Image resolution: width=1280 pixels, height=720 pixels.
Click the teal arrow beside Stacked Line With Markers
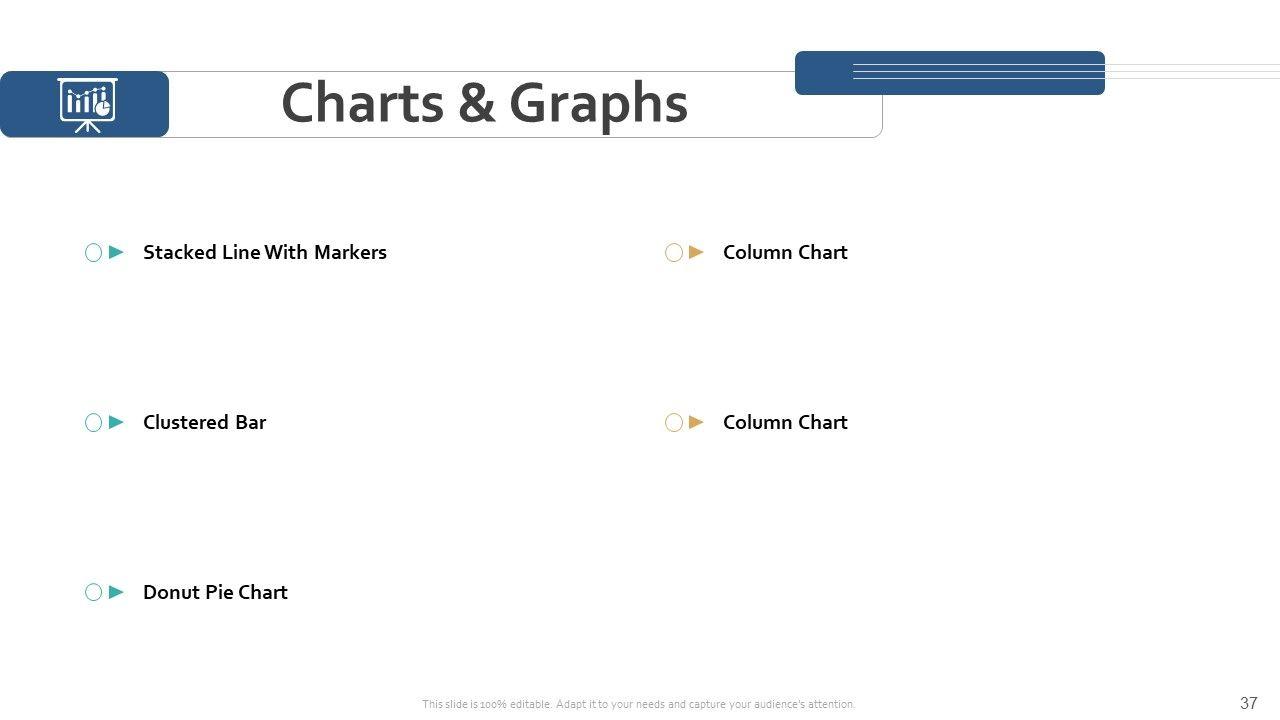point(116,252)
